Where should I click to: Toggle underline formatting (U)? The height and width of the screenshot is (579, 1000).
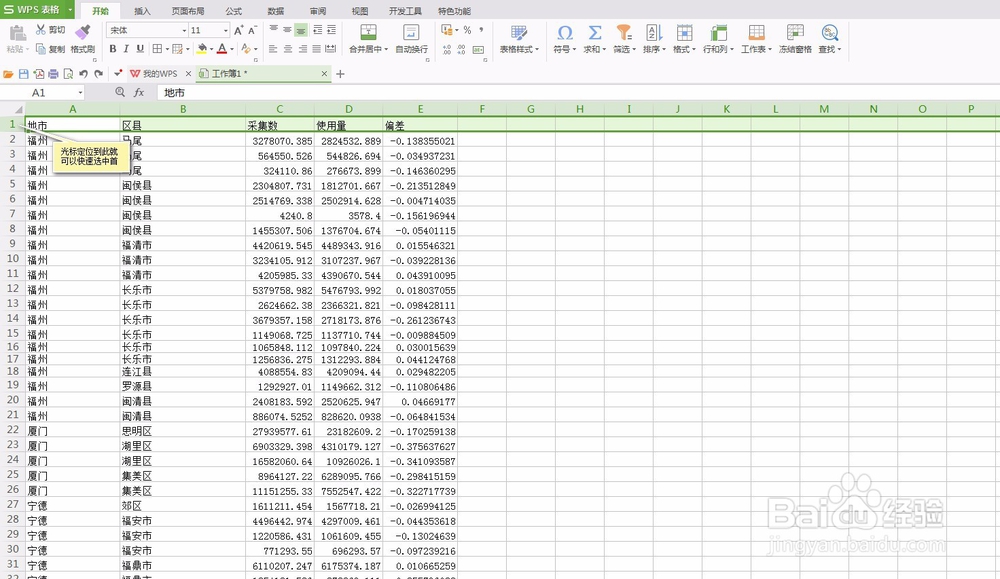point(140,48)
